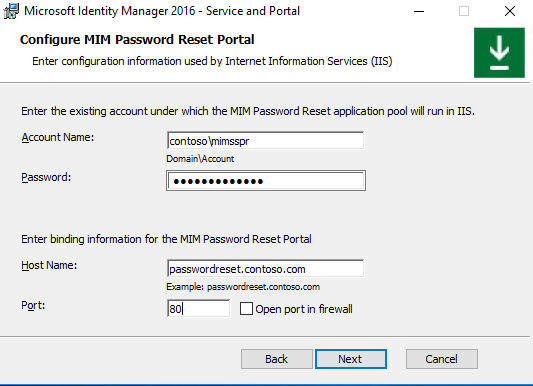The image size is (533, 386).
Task: Click the 'Enter the existing account' instruction text
Action: (x=248, y=111)
